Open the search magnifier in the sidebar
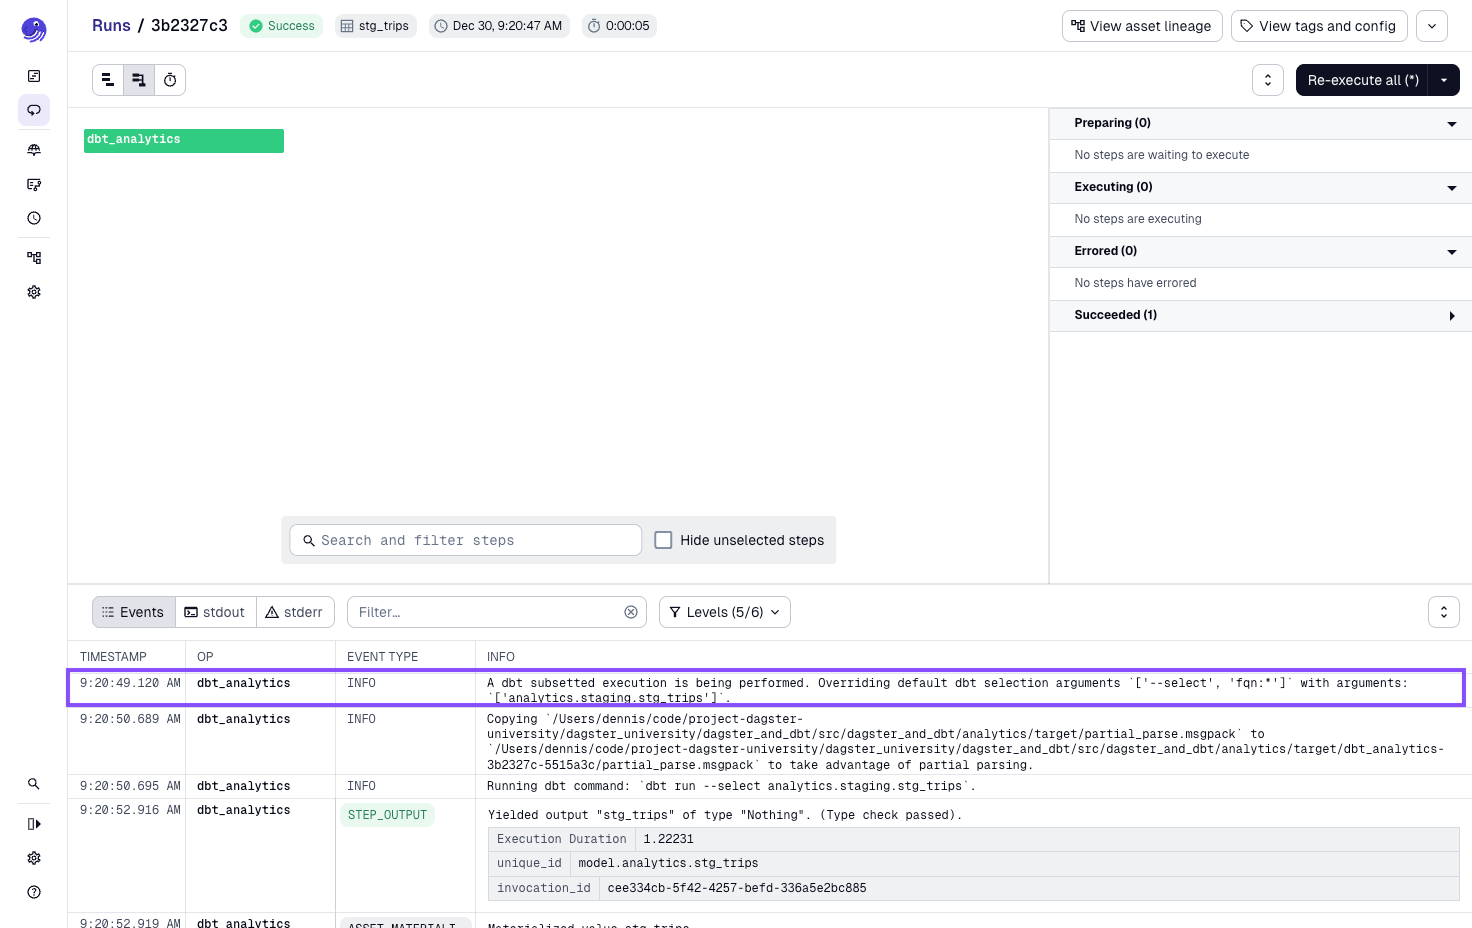1472x928 pixels. pos(33,784)
